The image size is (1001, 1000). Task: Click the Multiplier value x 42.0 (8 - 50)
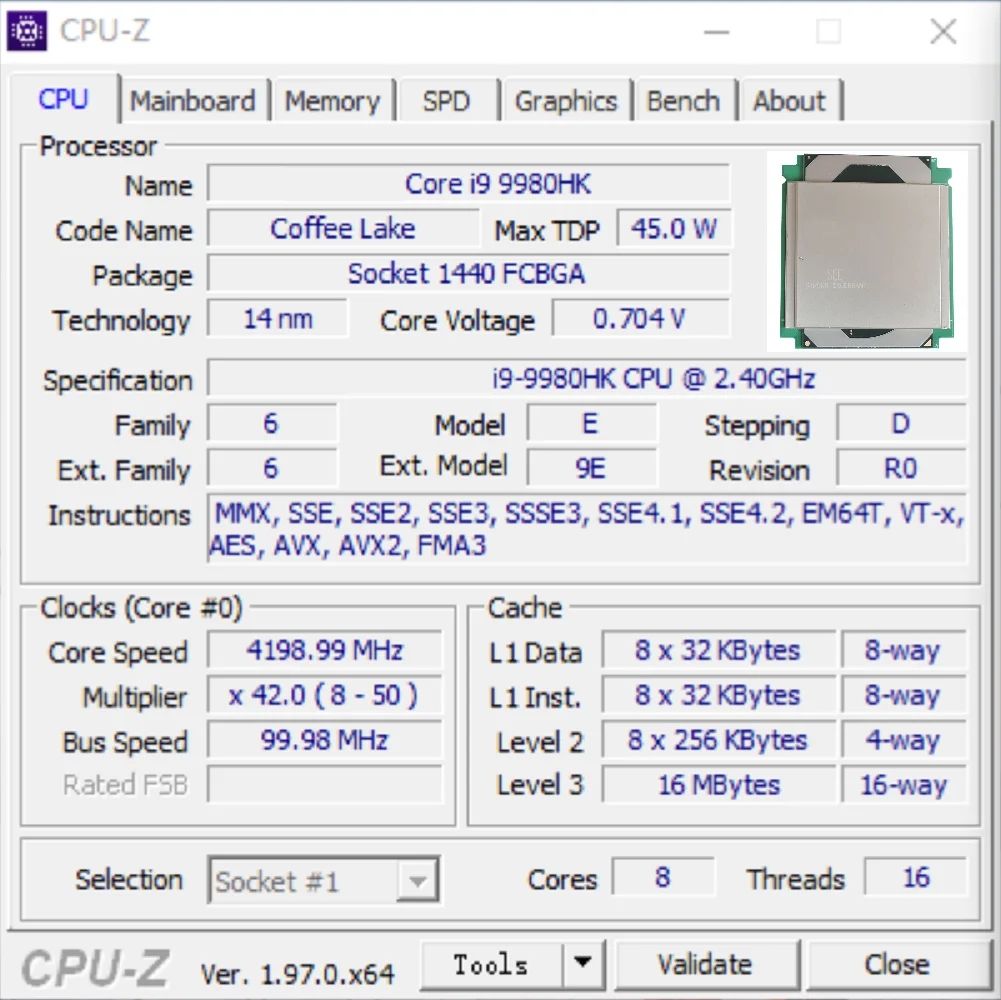(325, 695)
